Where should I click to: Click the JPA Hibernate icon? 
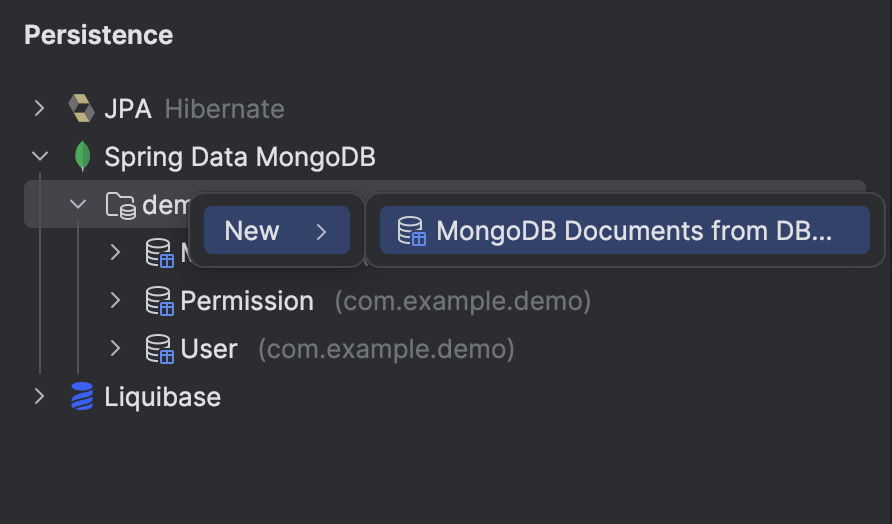point(81,108)
